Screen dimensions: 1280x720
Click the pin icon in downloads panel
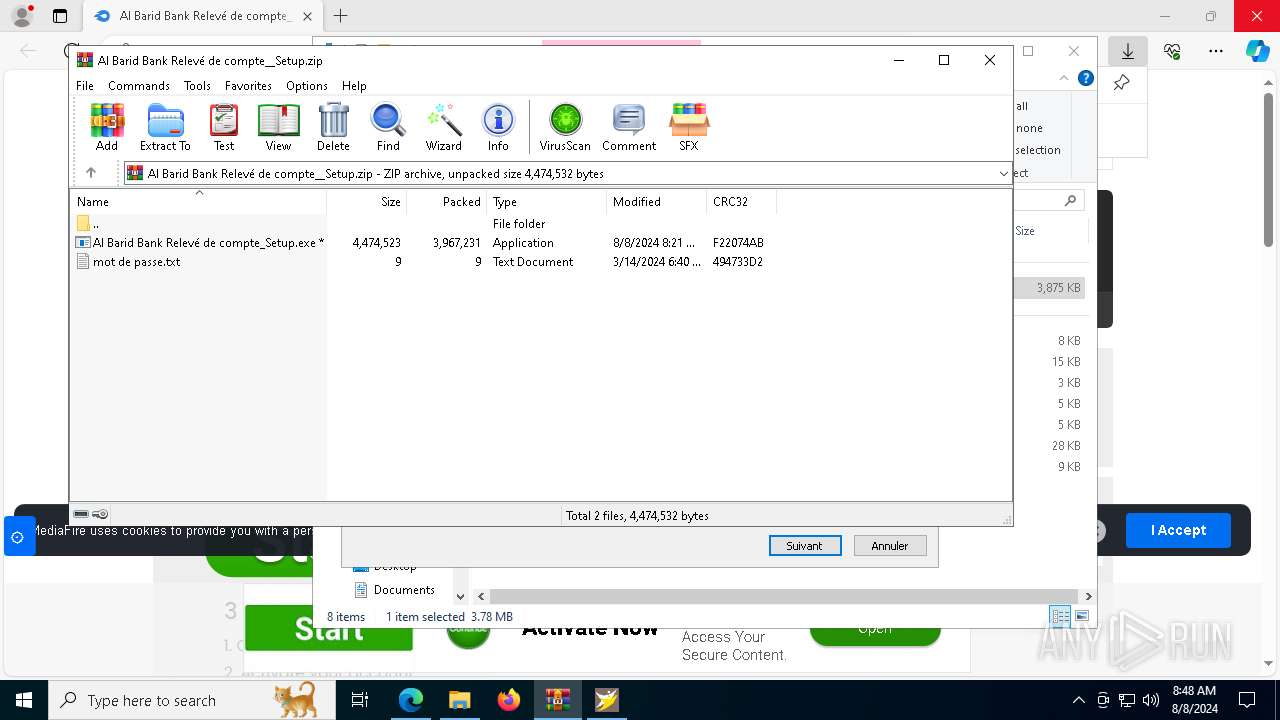click(1122, 83)
